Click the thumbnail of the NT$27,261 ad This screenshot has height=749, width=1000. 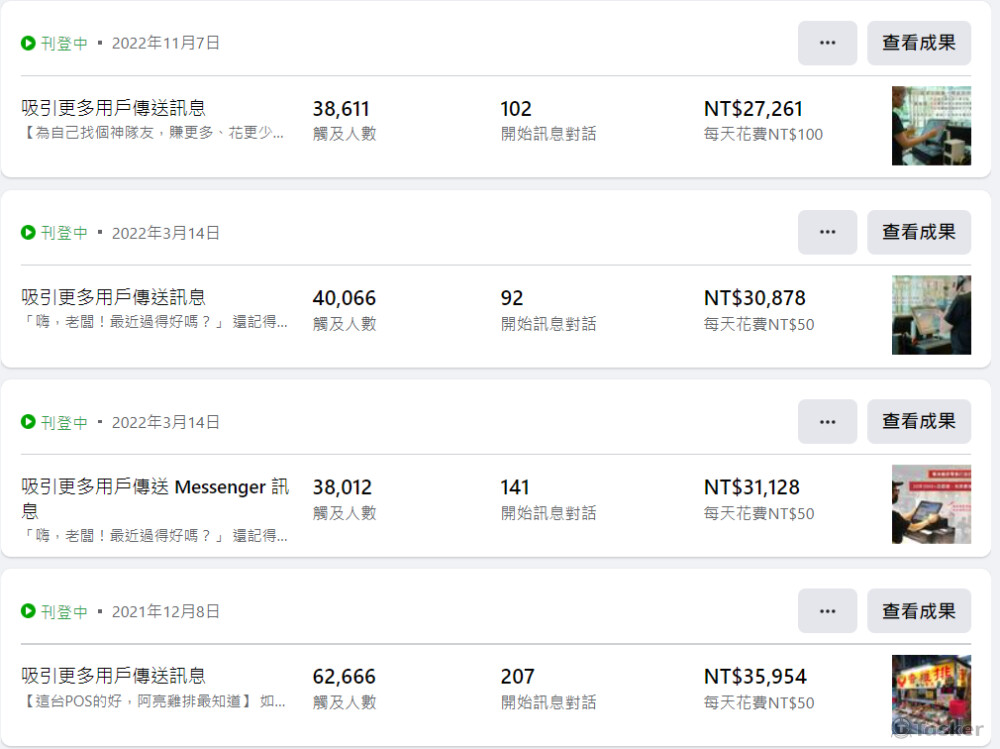click(x=930, y=125)
